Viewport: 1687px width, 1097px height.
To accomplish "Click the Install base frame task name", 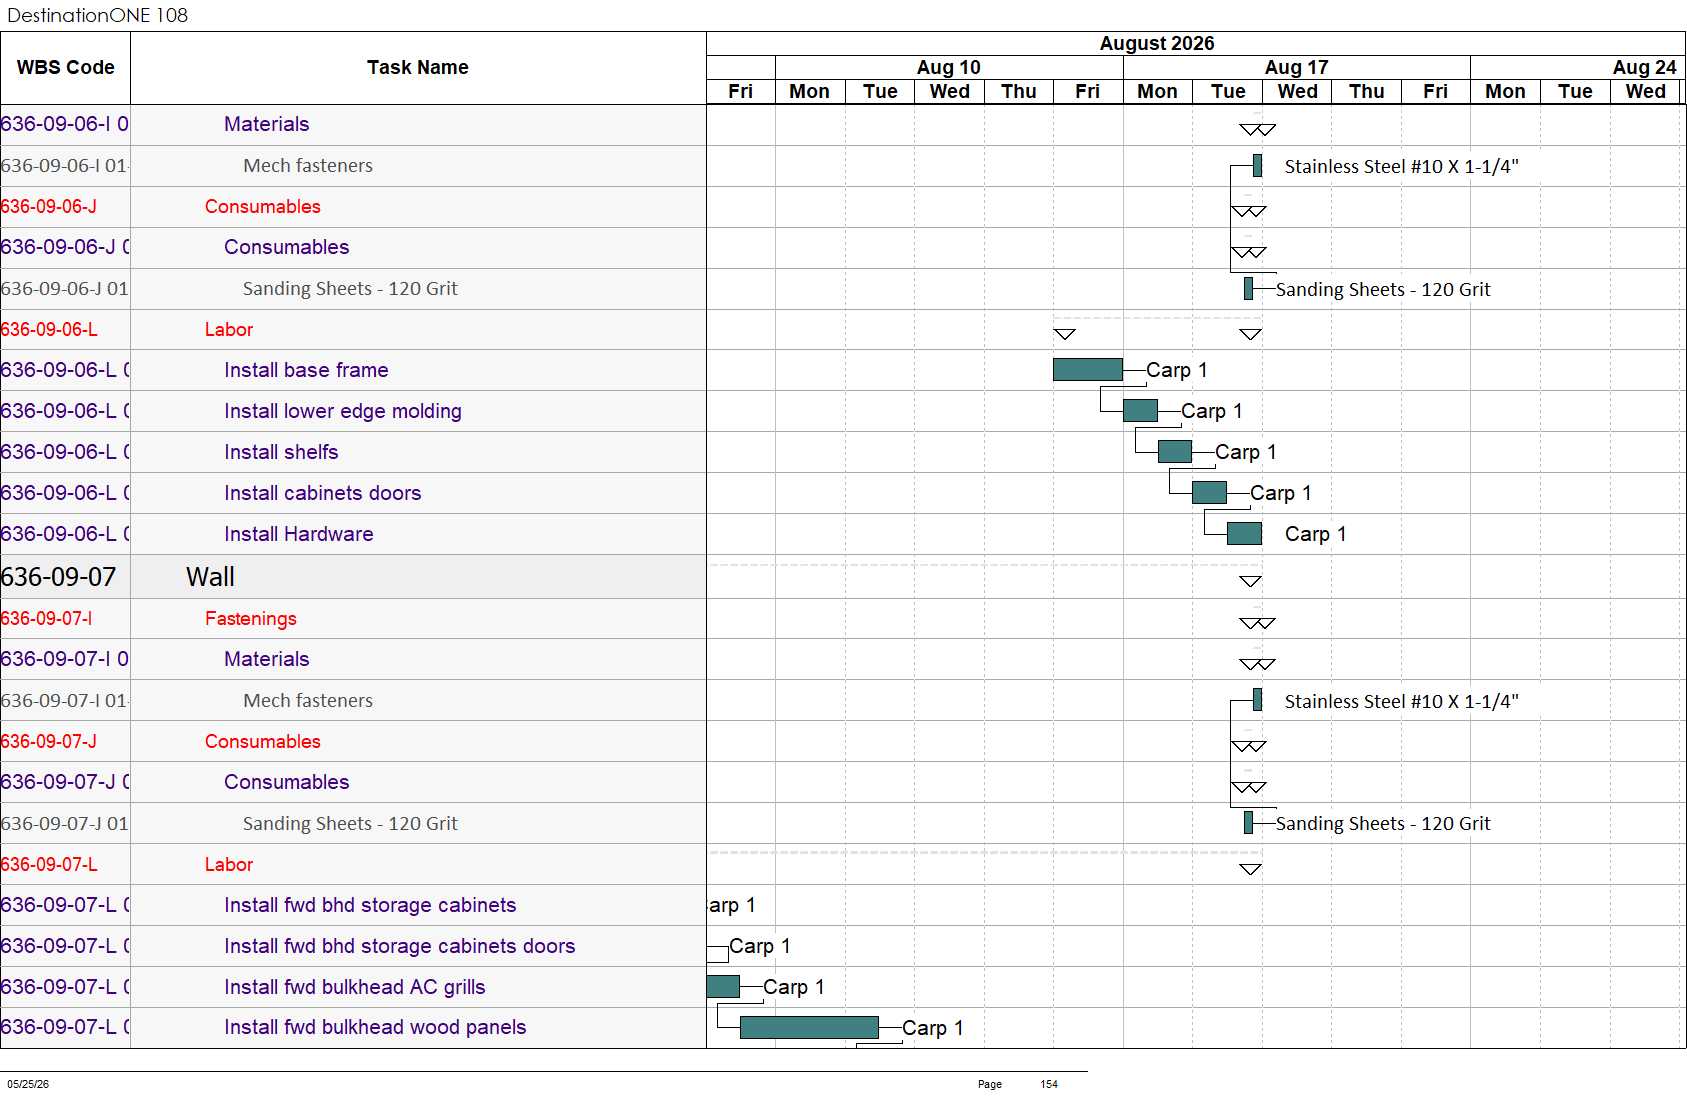I will pyautogui.click(x=306, y=370).
